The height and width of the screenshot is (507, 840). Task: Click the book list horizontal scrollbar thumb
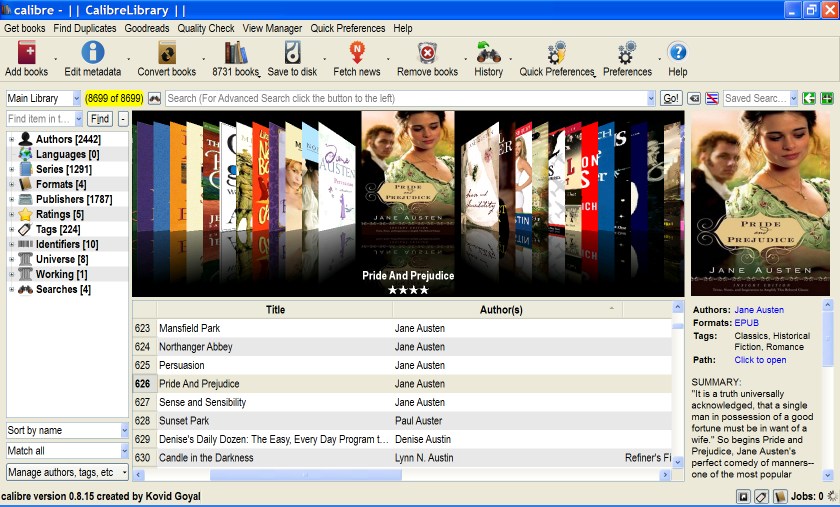pyautogui.click(x=306, y=475)
